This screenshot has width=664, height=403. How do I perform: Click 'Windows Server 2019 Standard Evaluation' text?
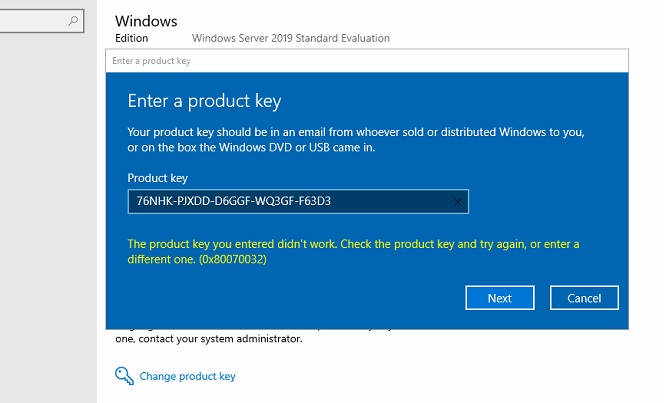(290, 38)
